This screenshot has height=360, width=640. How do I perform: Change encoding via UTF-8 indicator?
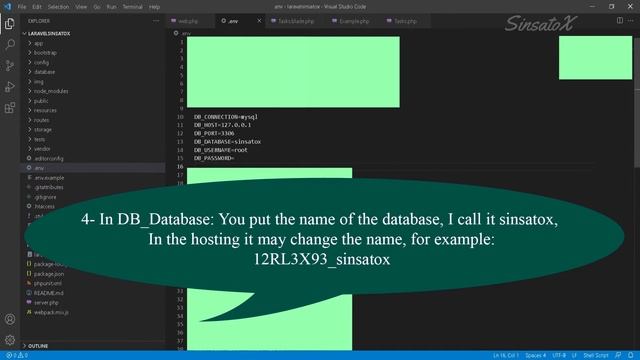559,356
